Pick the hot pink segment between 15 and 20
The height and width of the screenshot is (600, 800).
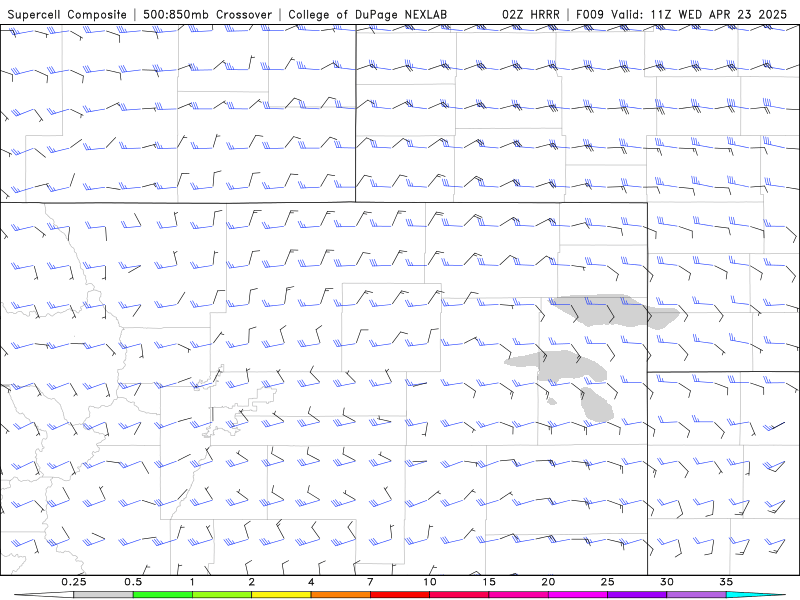518,595
